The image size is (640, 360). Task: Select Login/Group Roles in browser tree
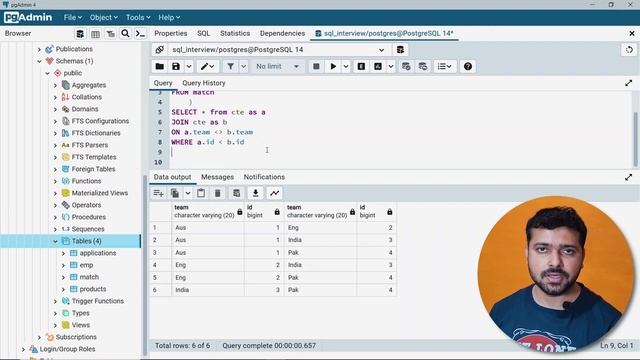tap(67, 349)
